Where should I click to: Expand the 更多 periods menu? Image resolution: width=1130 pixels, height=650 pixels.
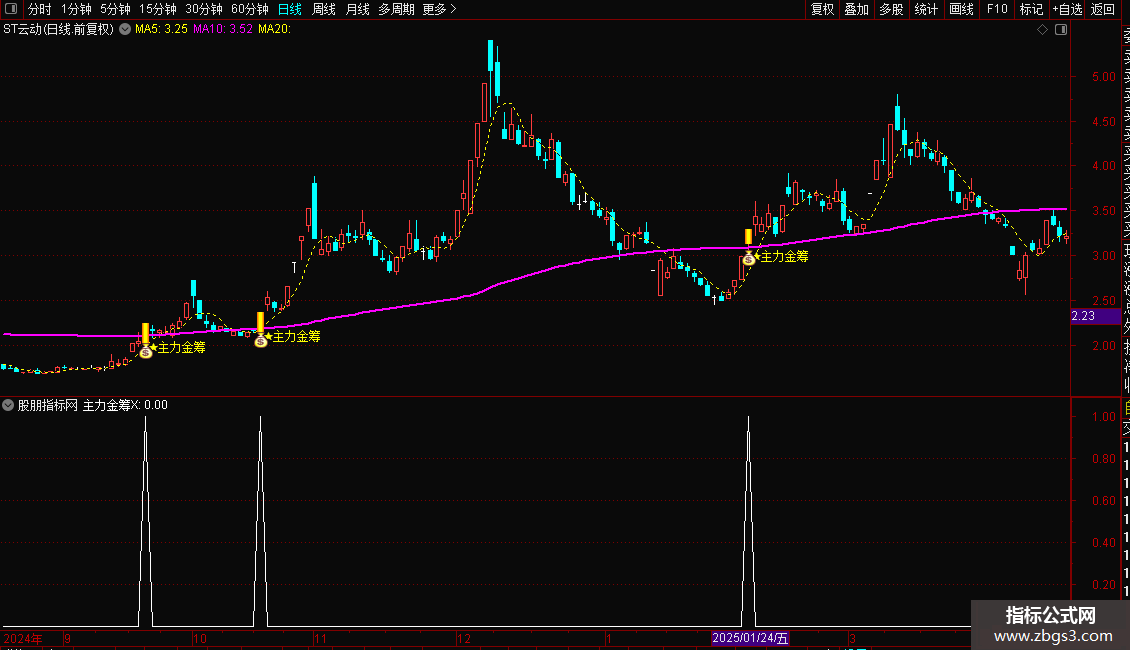[440, 9]
